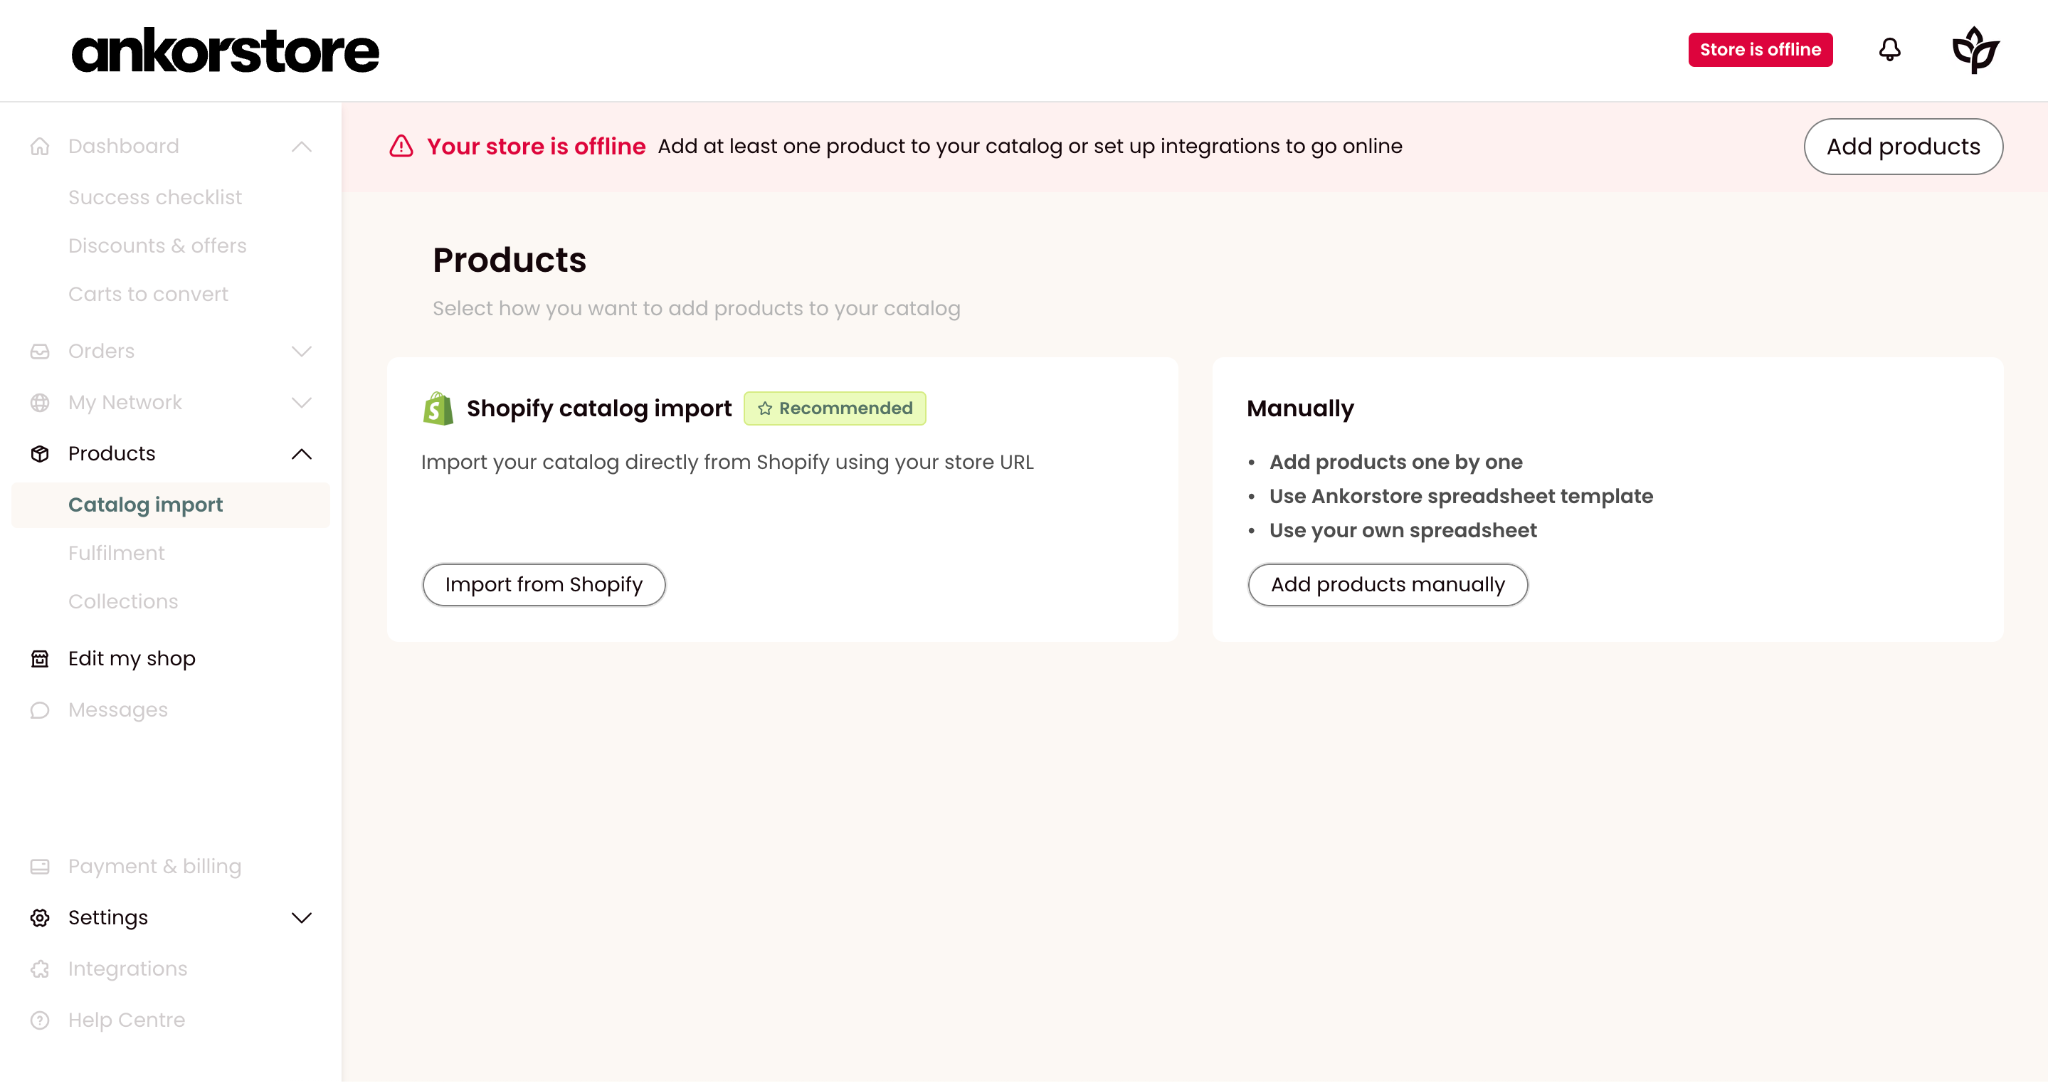Click the Settings gear icon

click(x=40, y=917)
